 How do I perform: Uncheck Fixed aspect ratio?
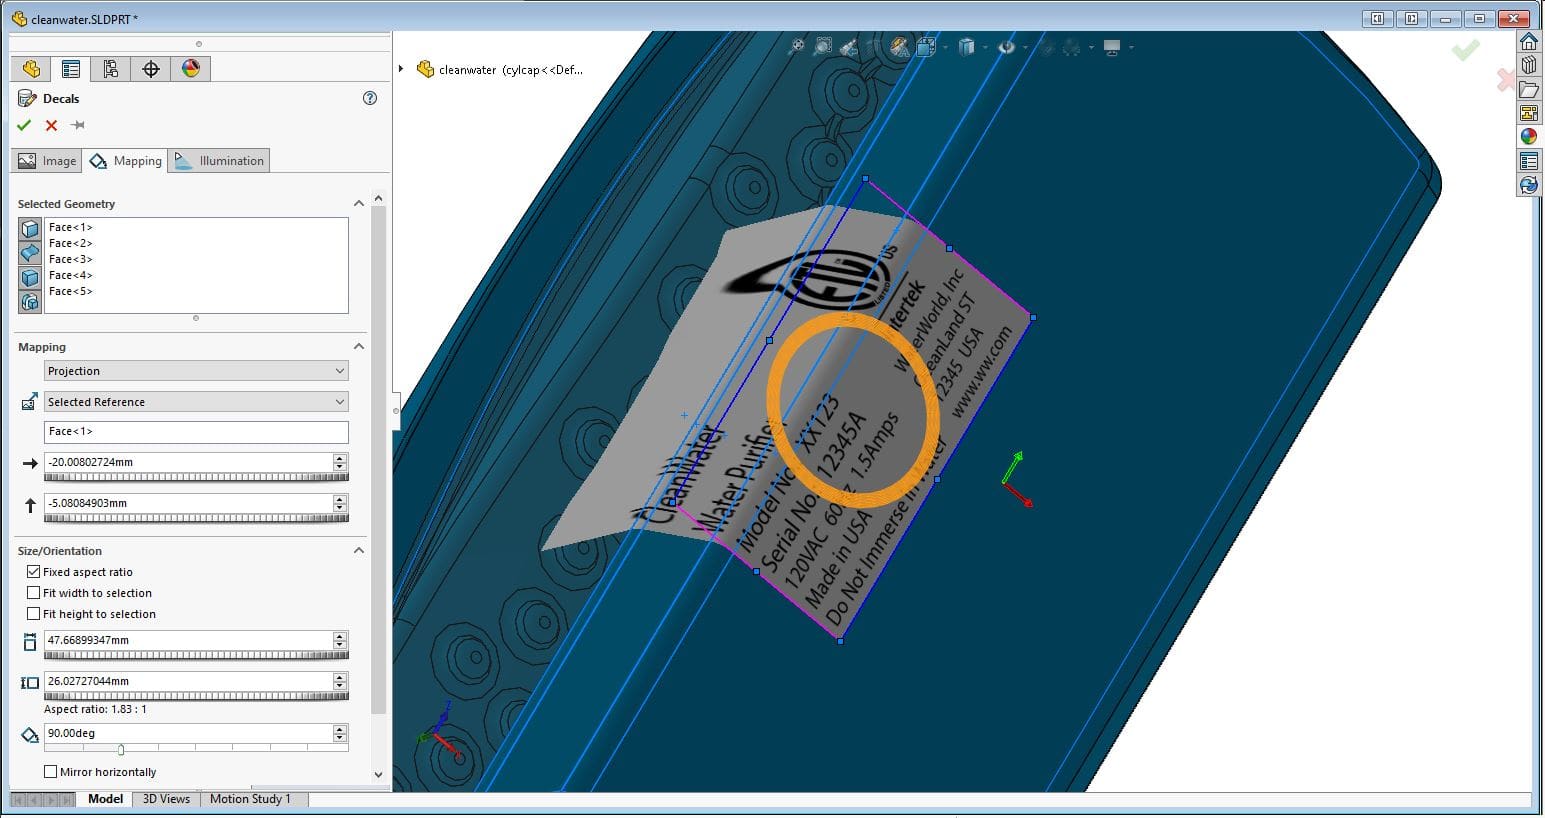click(34, 571)
